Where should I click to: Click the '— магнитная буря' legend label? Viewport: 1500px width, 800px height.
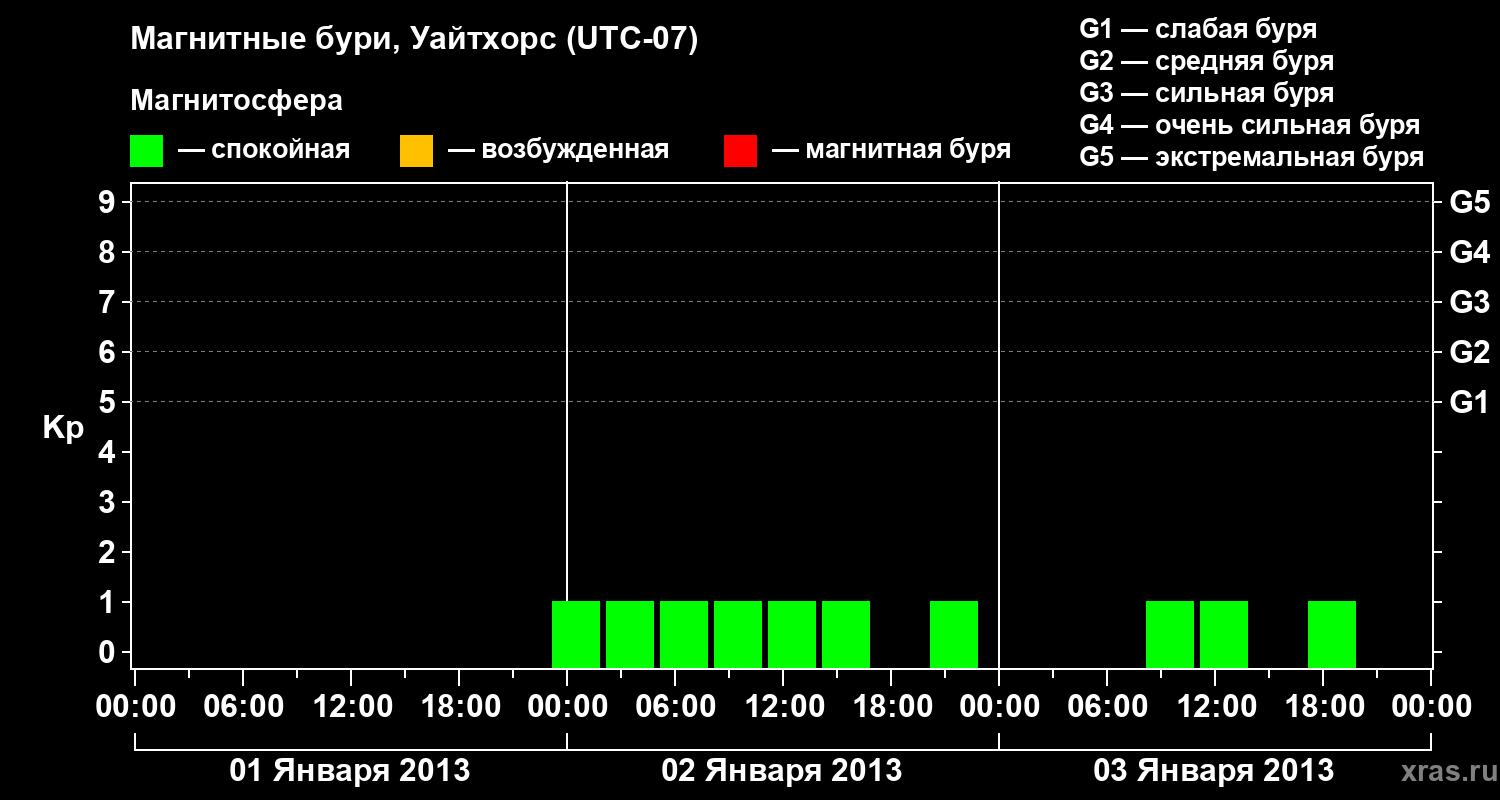pos(892,151)
